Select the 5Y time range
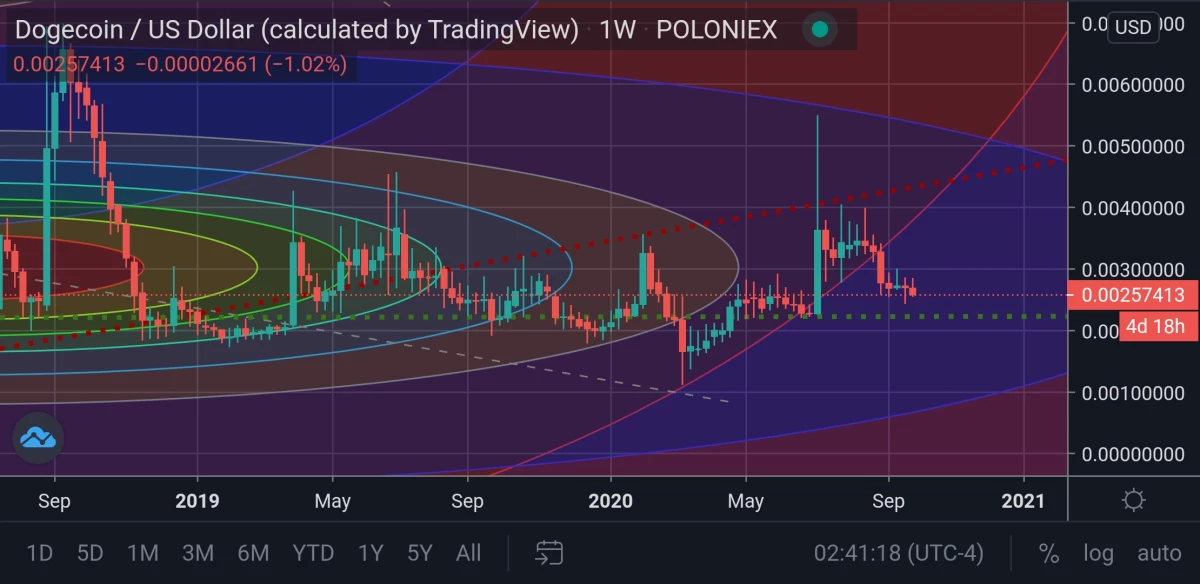The height and width of the screenshot is (584, 1200). 419,552
